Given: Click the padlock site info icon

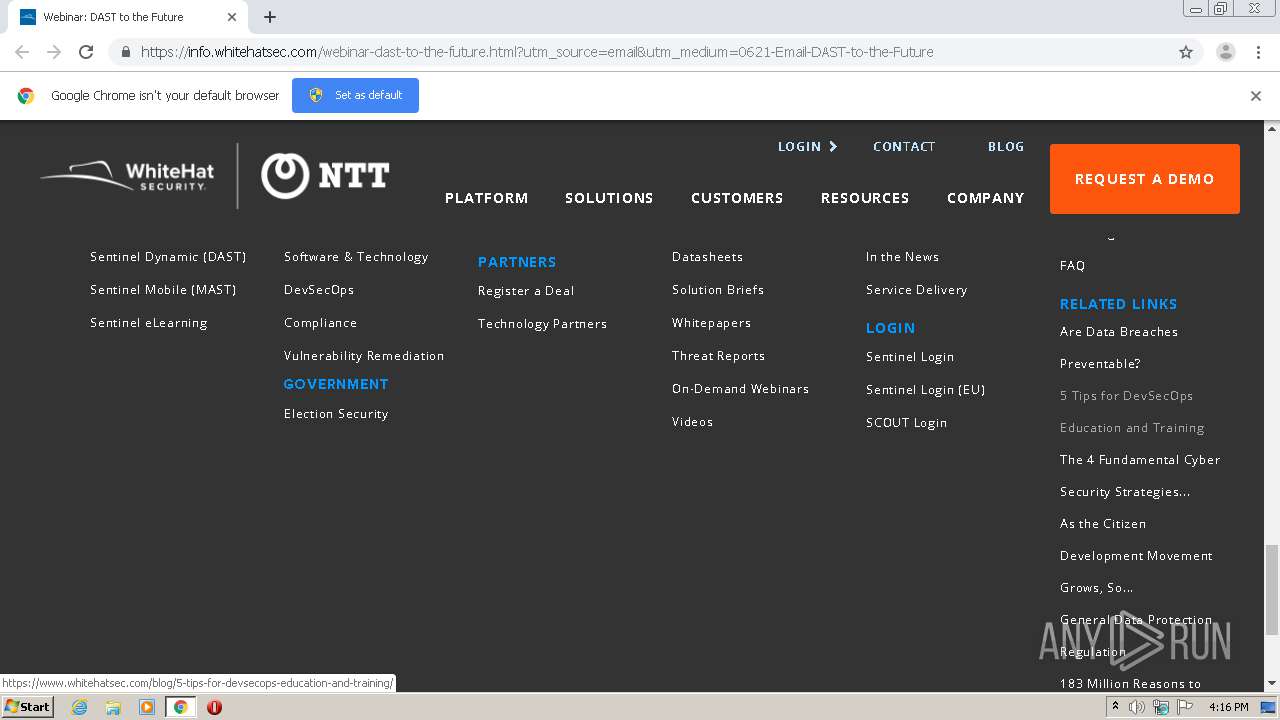Looking at the screenshot, I should [x=125, y=52].
